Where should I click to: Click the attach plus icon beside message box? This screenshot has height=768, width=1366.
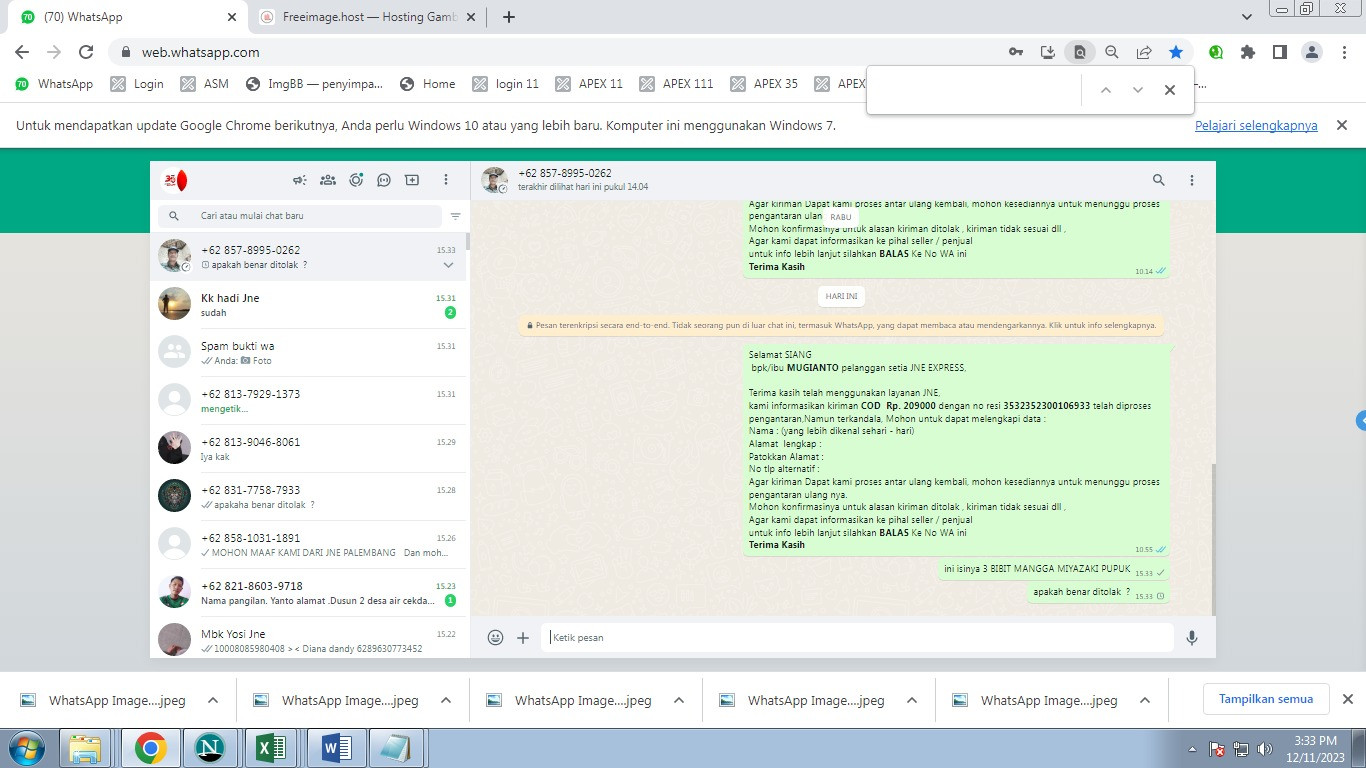tap(523, 637)
